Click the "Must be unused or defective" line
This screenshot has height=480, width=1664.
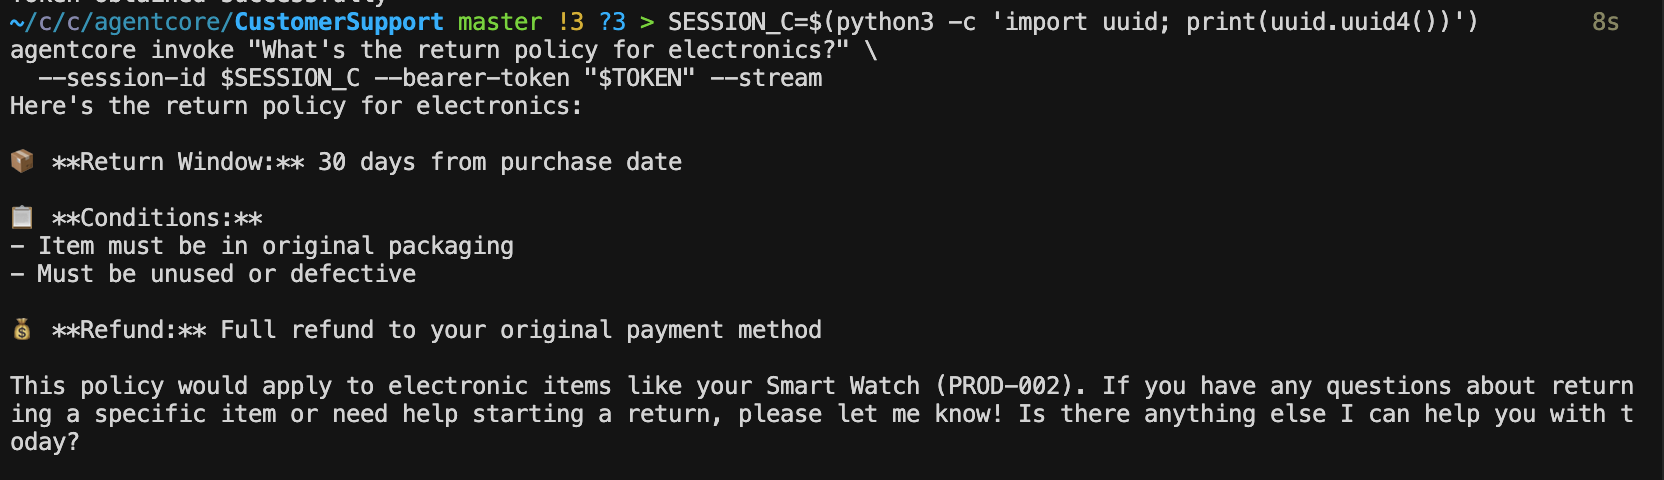pos(226,274)
